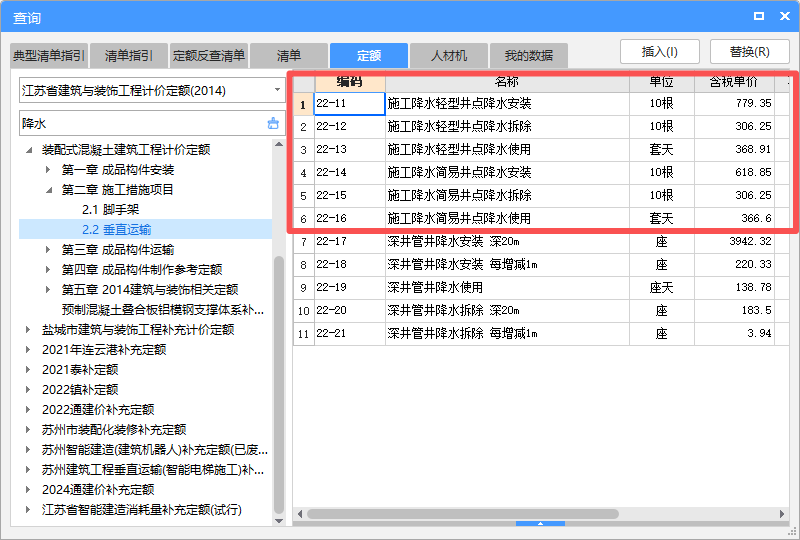Click the 插入(I) button
The height and width of the screenshot is (540, 800).
pos(660,52)
